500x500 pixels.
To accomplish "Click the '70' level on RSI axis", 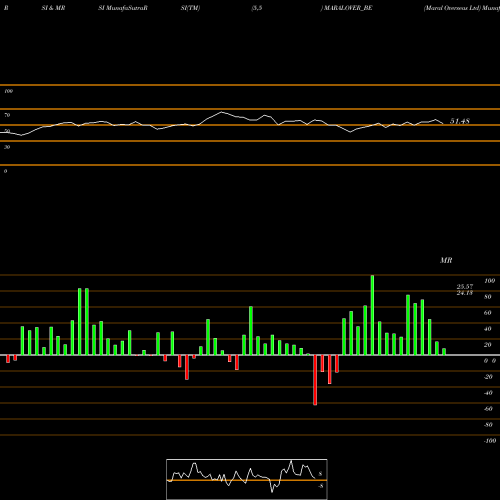I will point(7,115).
